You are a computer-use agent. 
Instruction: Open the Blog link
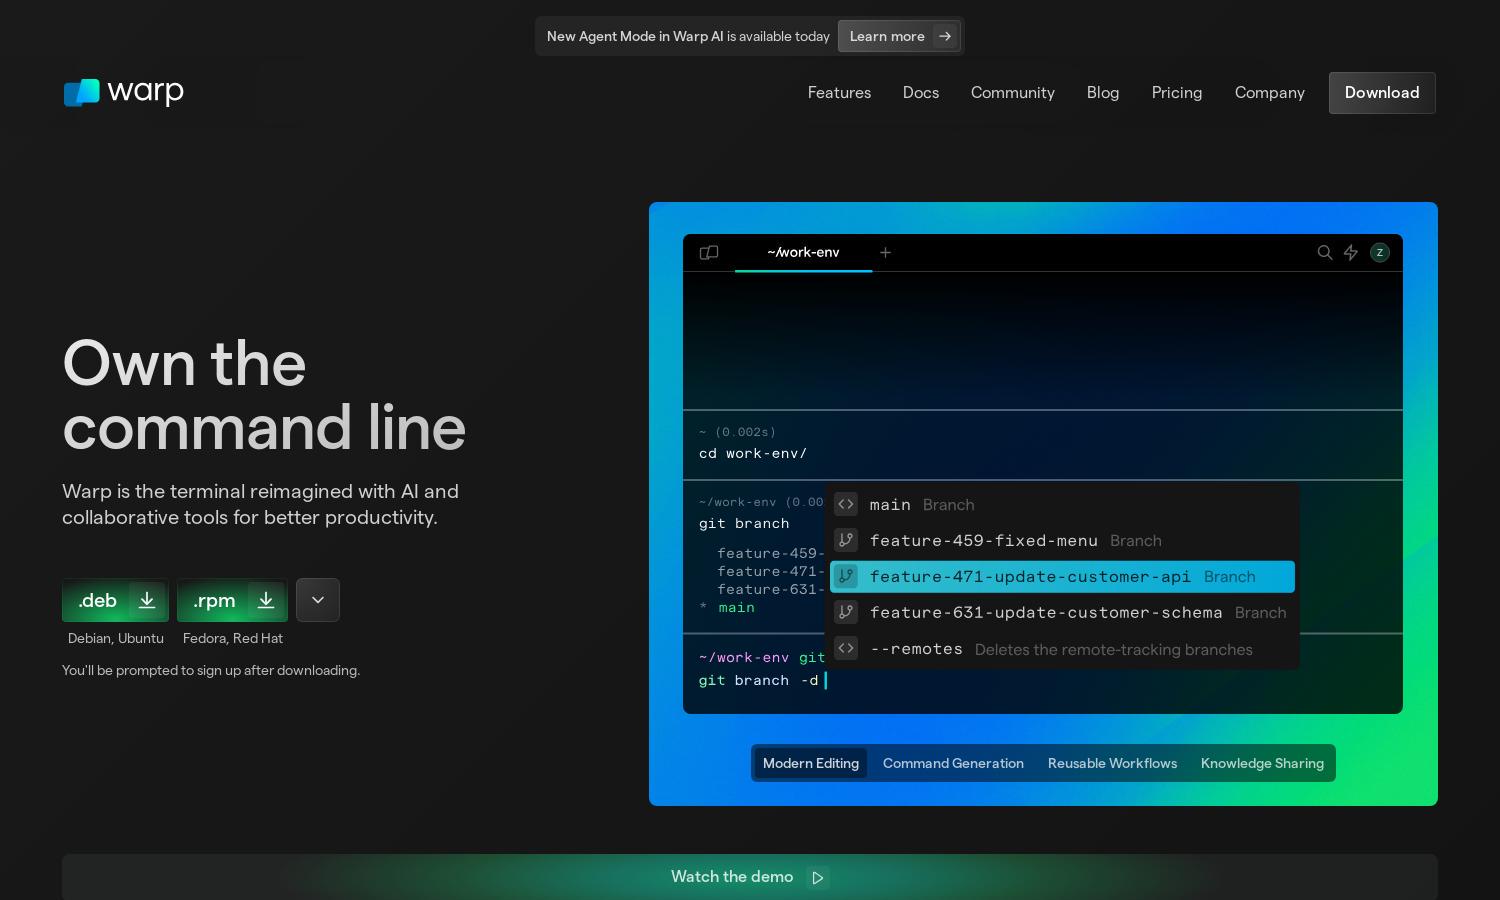click(x=1103, y=93)
